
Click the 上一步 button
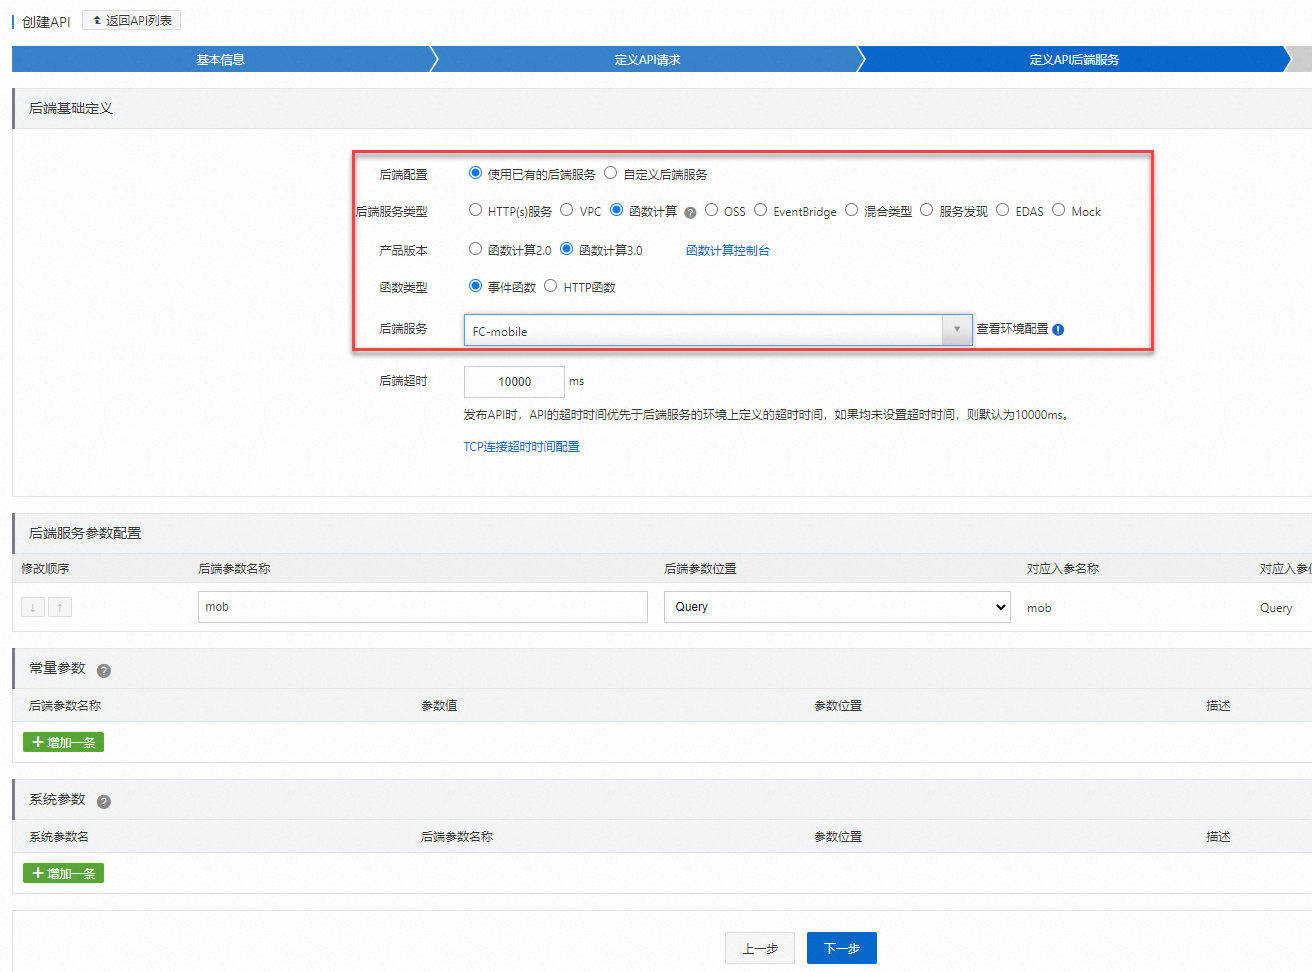pos(760,948)
